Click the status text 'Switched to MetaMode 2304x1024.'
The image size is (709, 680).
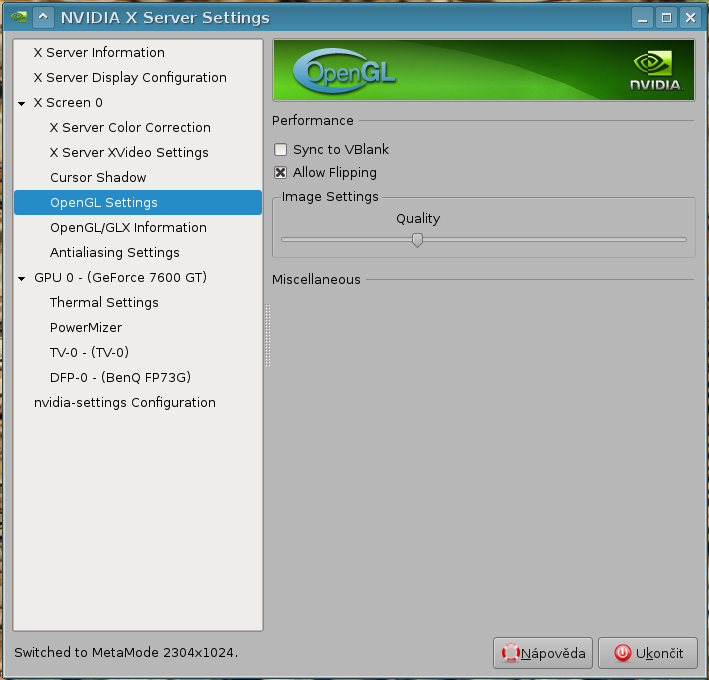(126, 652)
